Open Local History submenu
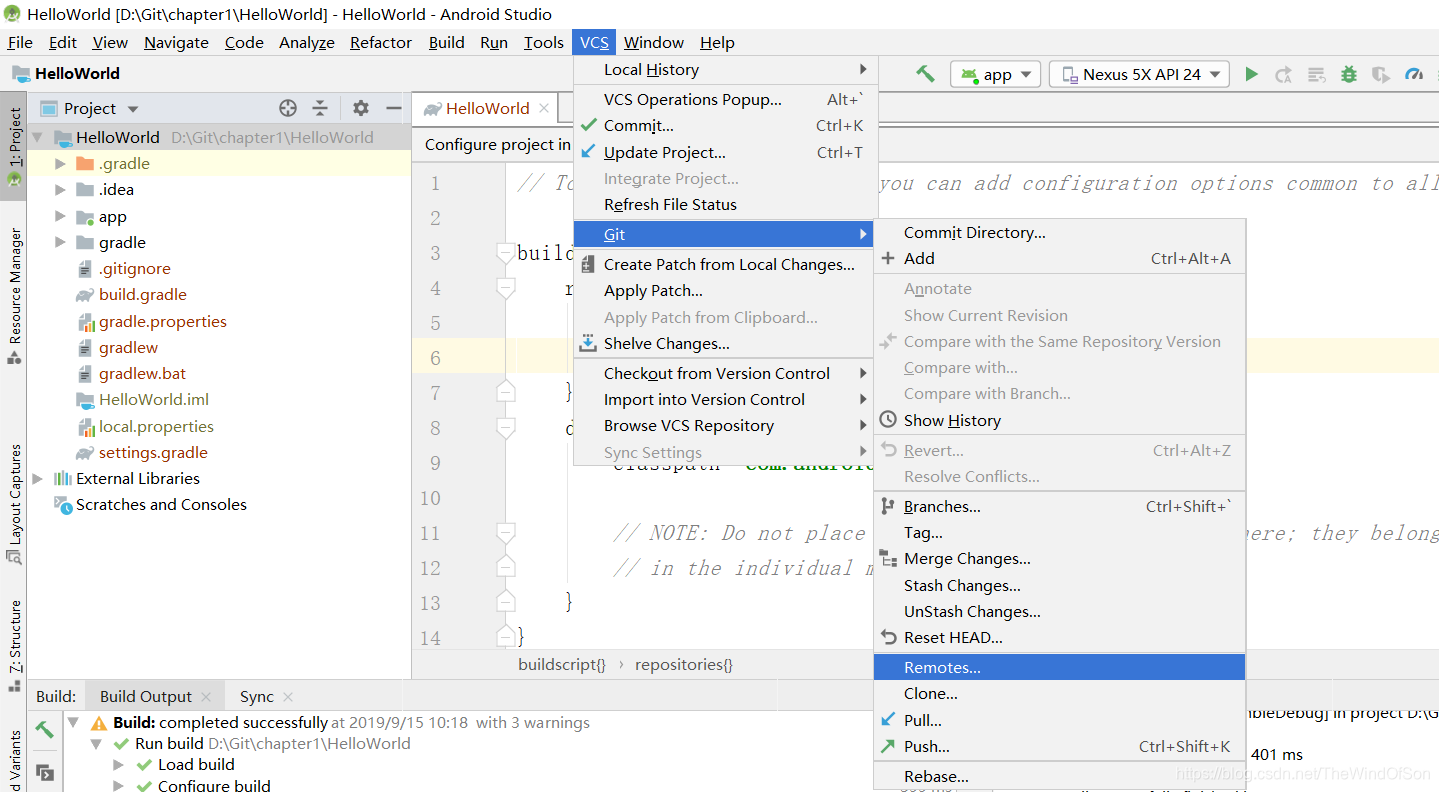This screenshot has height=792, width=1439. (725, 70)
